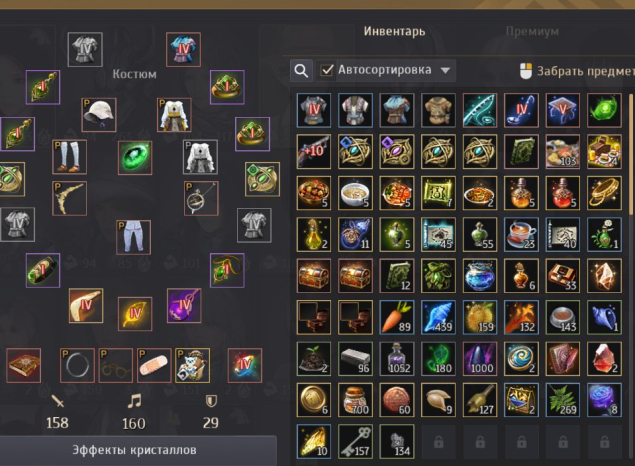
Task: Click the Забрать предмет mouse hint
Action: coord(577,71)
